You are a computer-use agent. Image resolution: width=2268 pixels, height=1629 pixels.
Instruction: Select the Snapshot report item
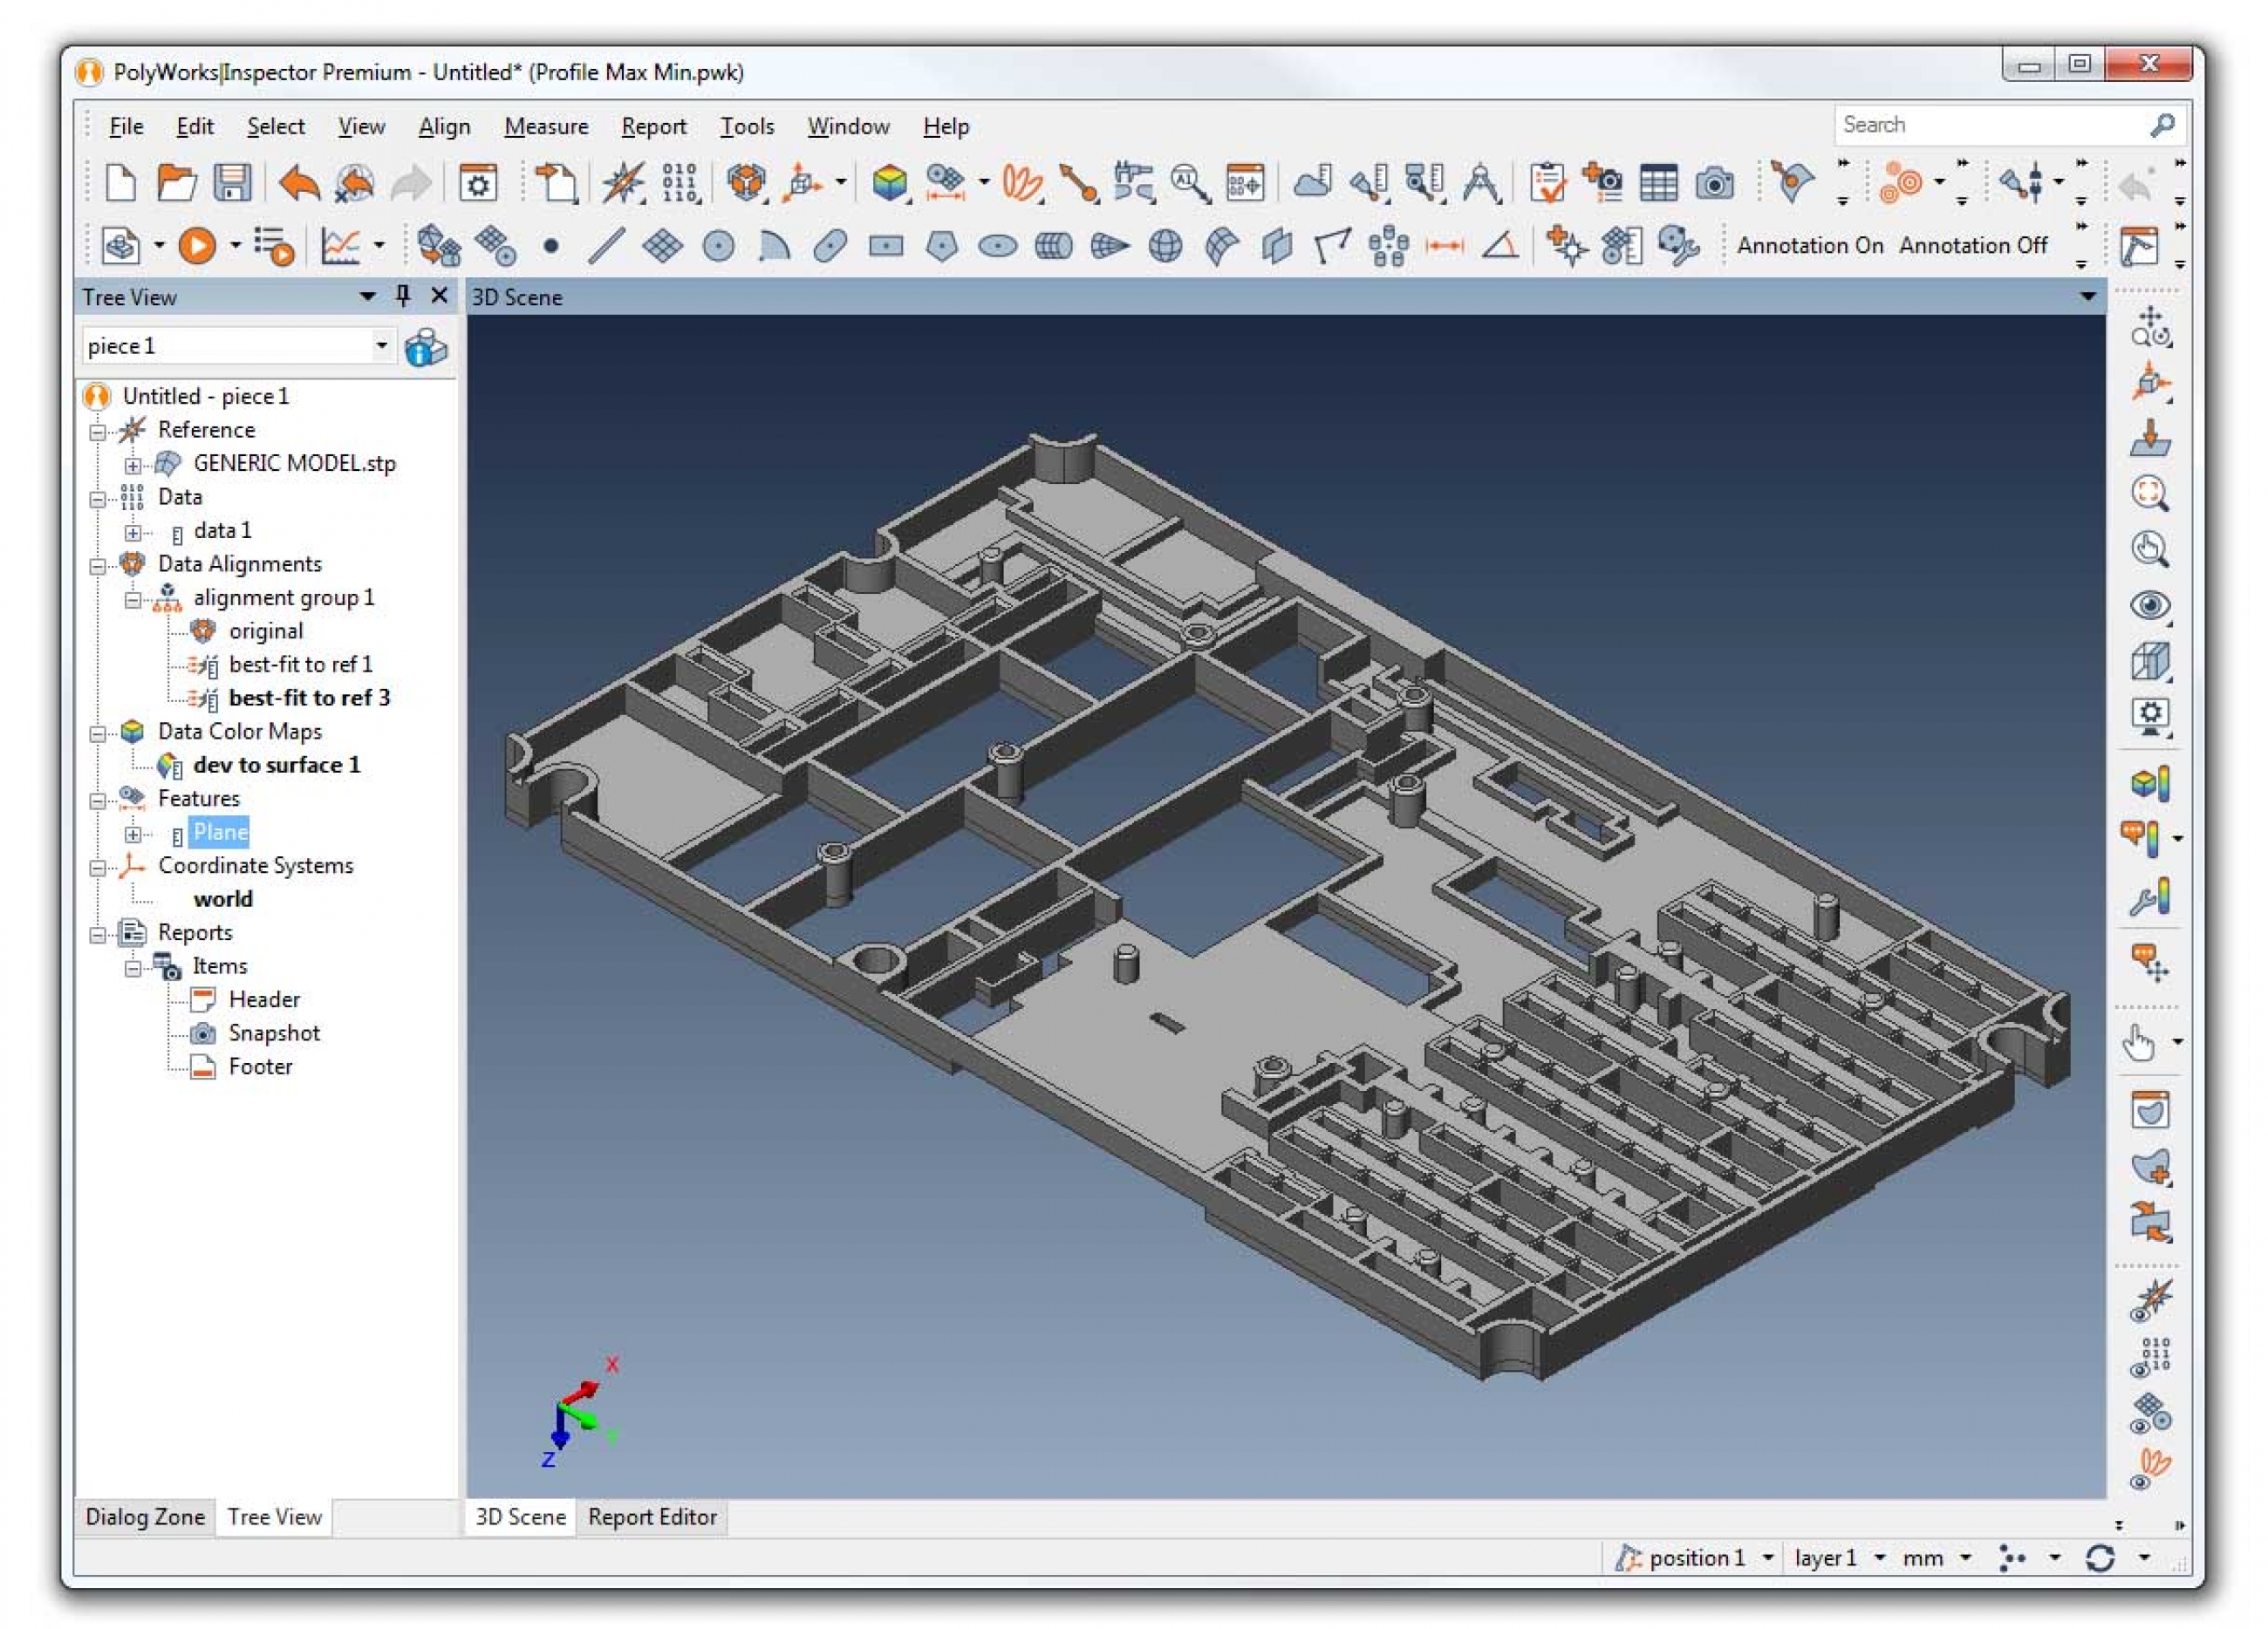(x=274, y=1033)
